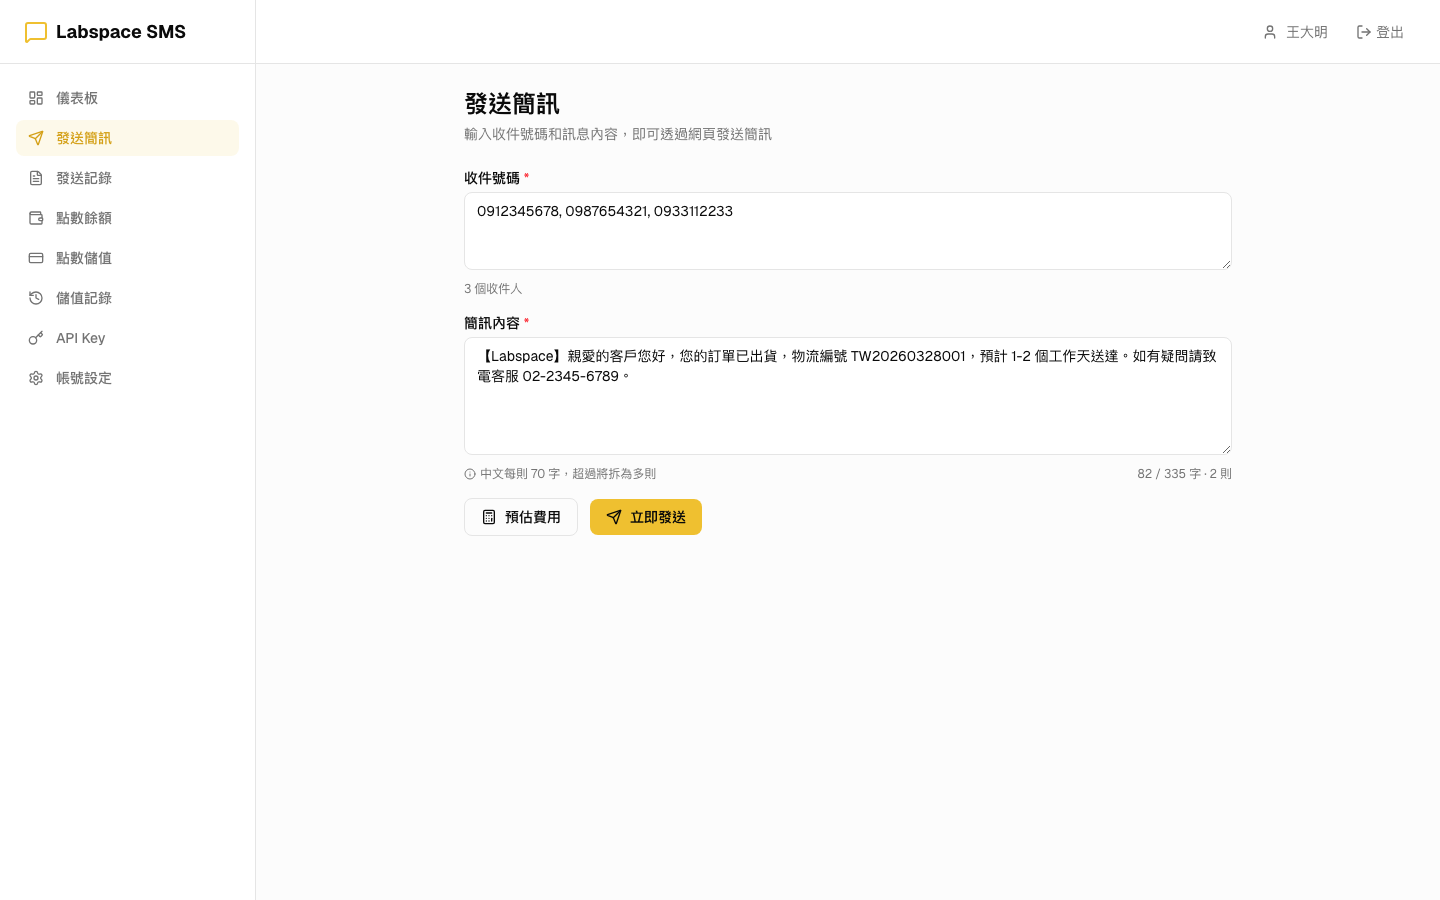Click inside the 簡訊內容 message textarea

coord(847,395)
